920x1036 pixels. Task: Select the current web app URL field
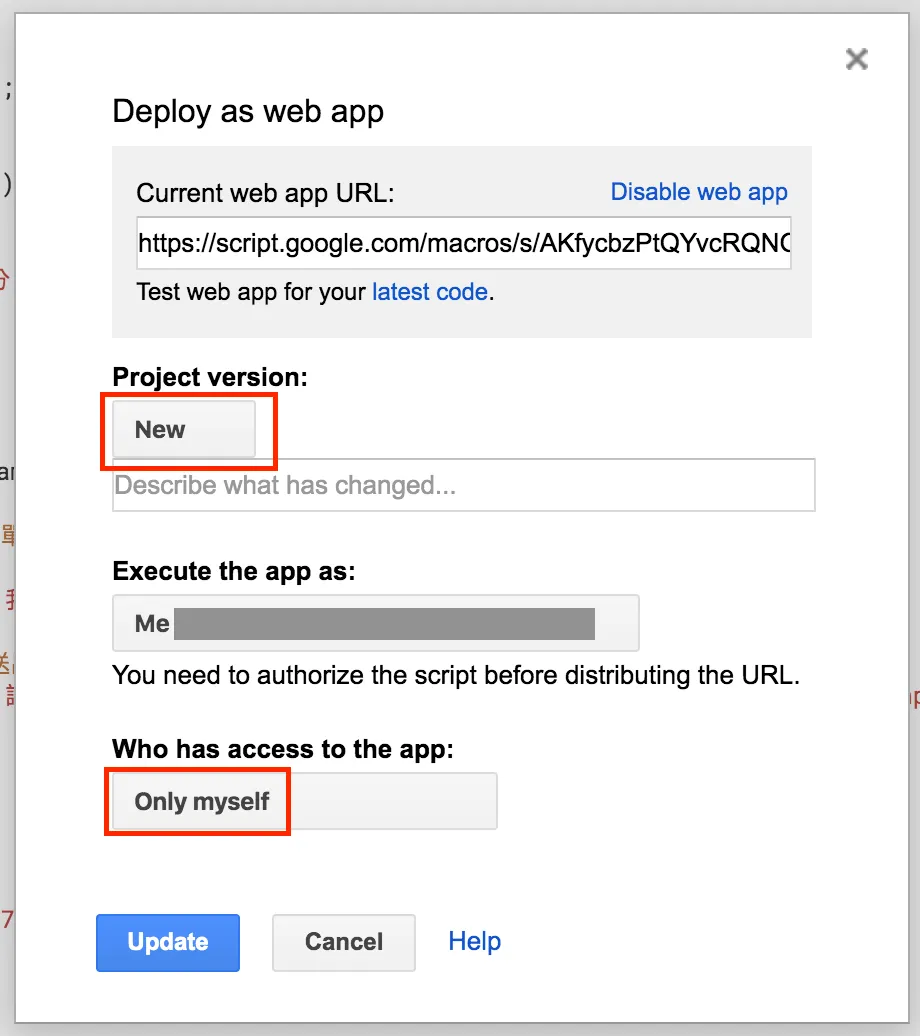(463, 242)
